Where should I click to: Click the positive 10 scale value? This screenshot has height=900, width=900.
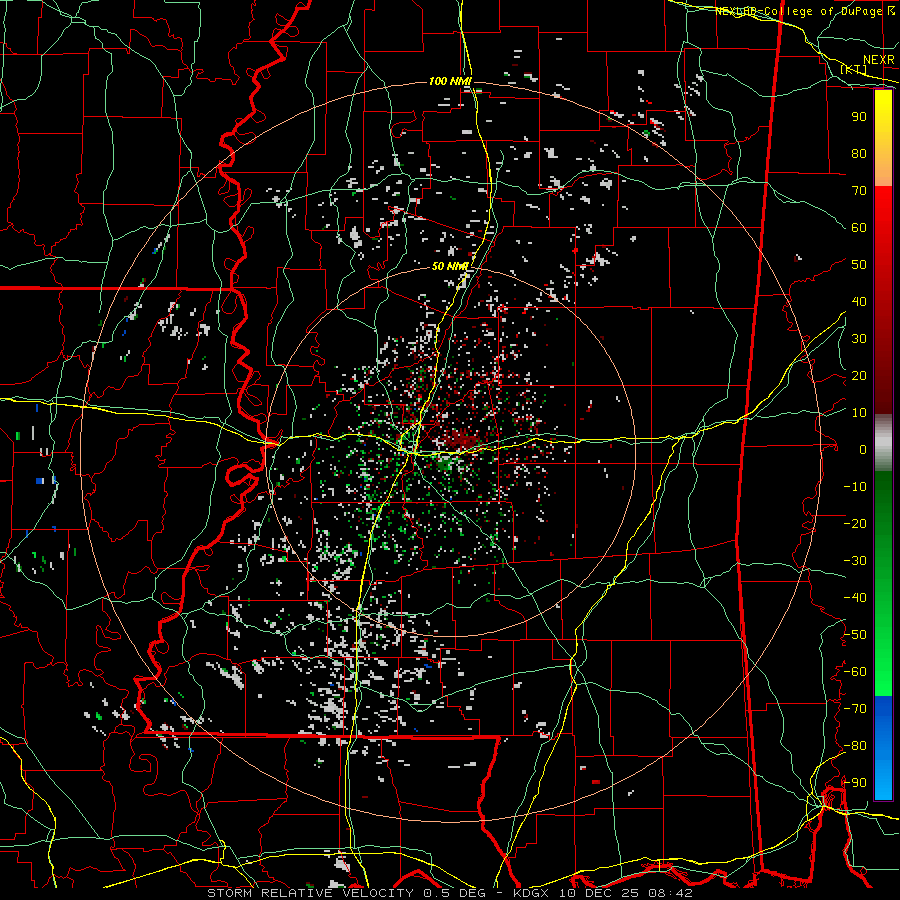859,413
